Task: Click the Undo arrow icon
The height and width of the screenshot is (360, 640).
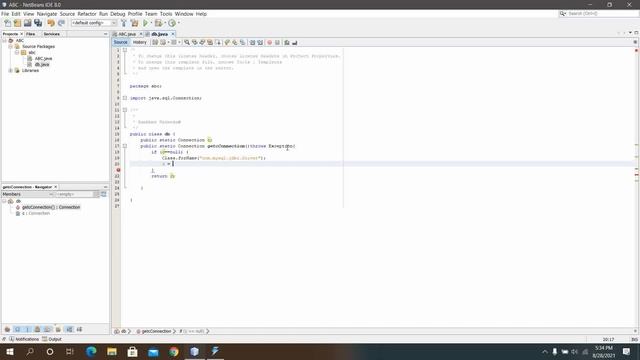Action: click(51, 23)
